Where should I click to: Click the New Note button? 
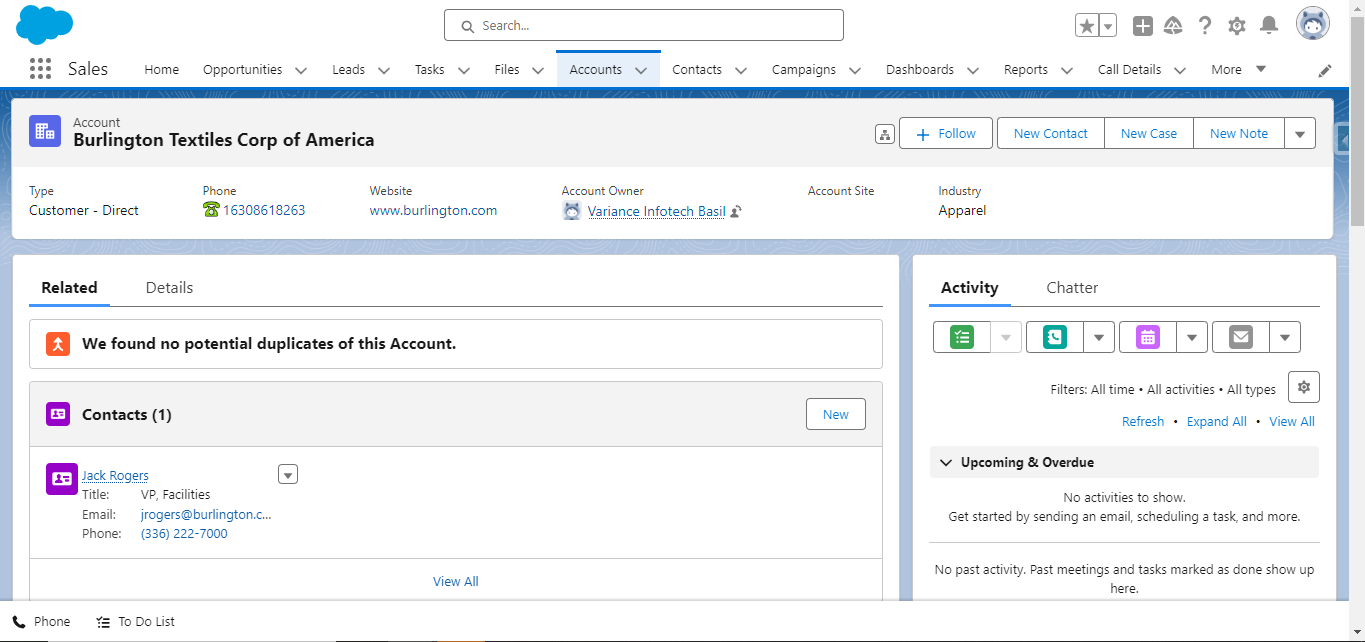tap(1239, 133)
